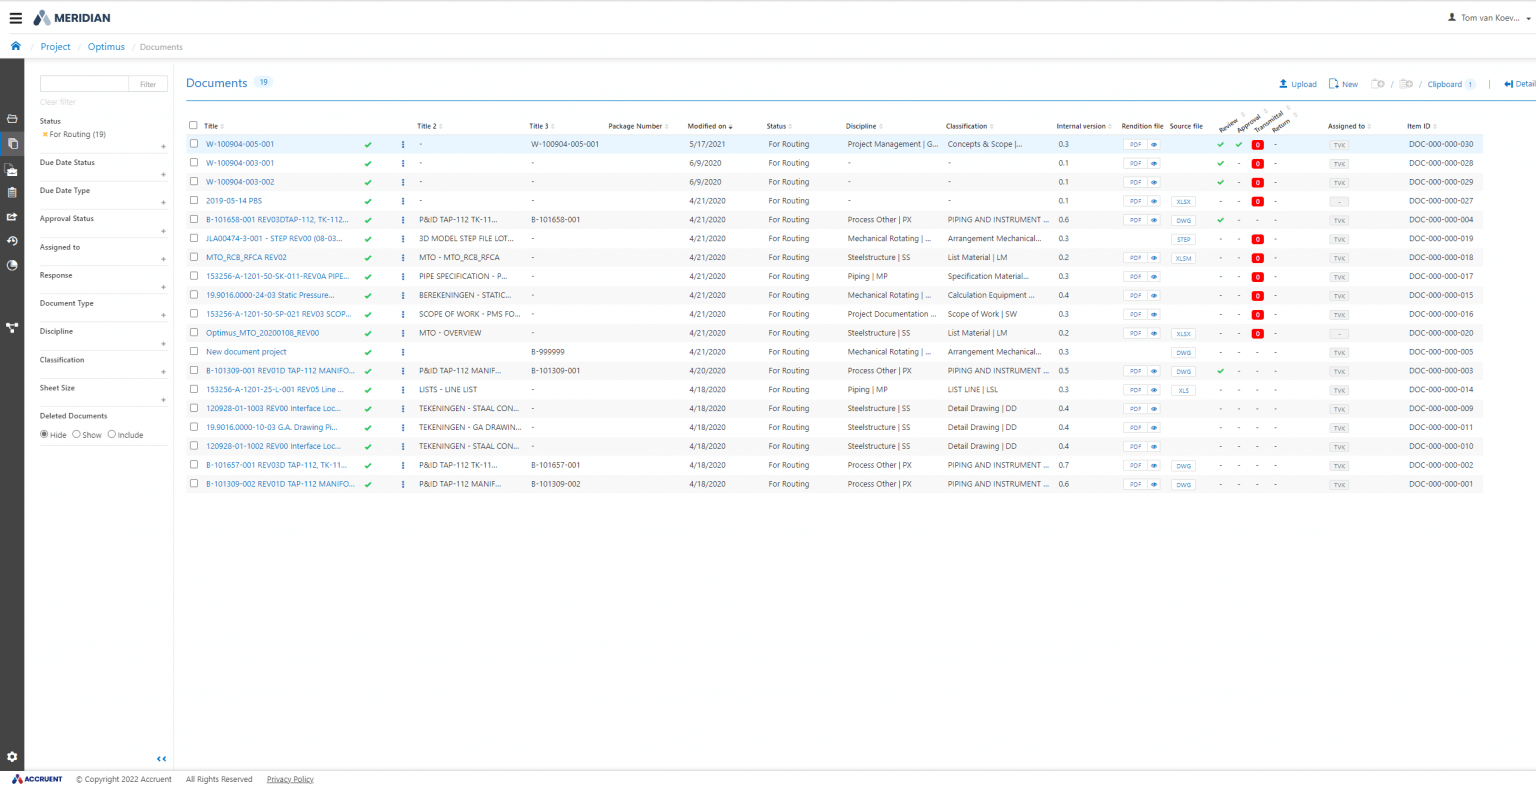1536x785 pixels.
Task: Check the select-all checkbox in table header
Action: (194, 126)
